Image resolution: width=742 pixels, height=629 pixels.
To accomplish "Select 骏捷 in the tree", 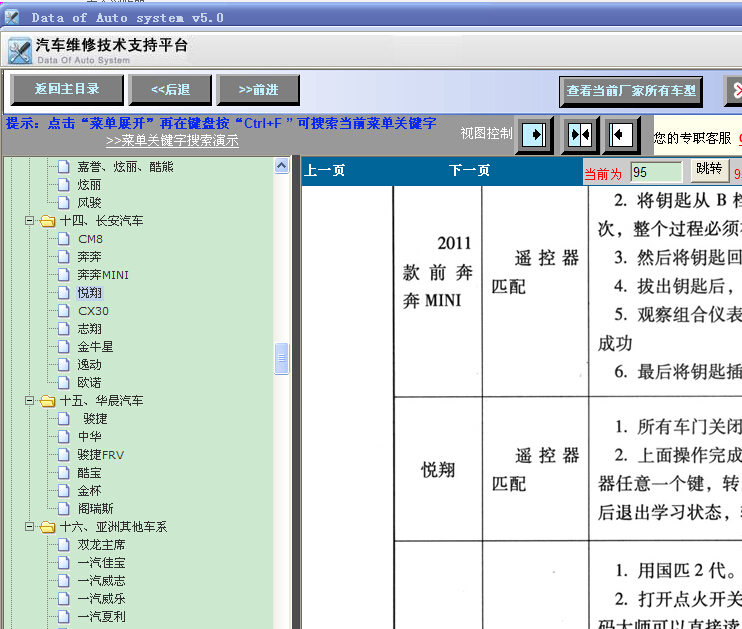I will coord(95,419).
